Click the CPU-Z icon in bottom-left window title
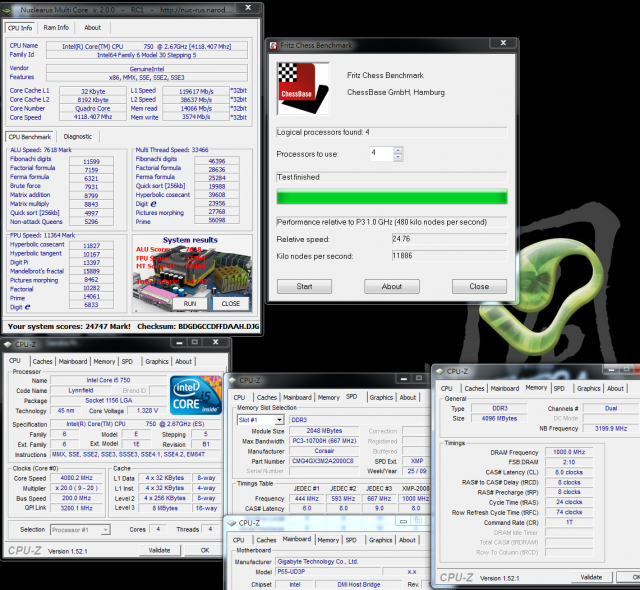This screenshot has height=590, width=640. pyautogui.click(x=7, y=344)
